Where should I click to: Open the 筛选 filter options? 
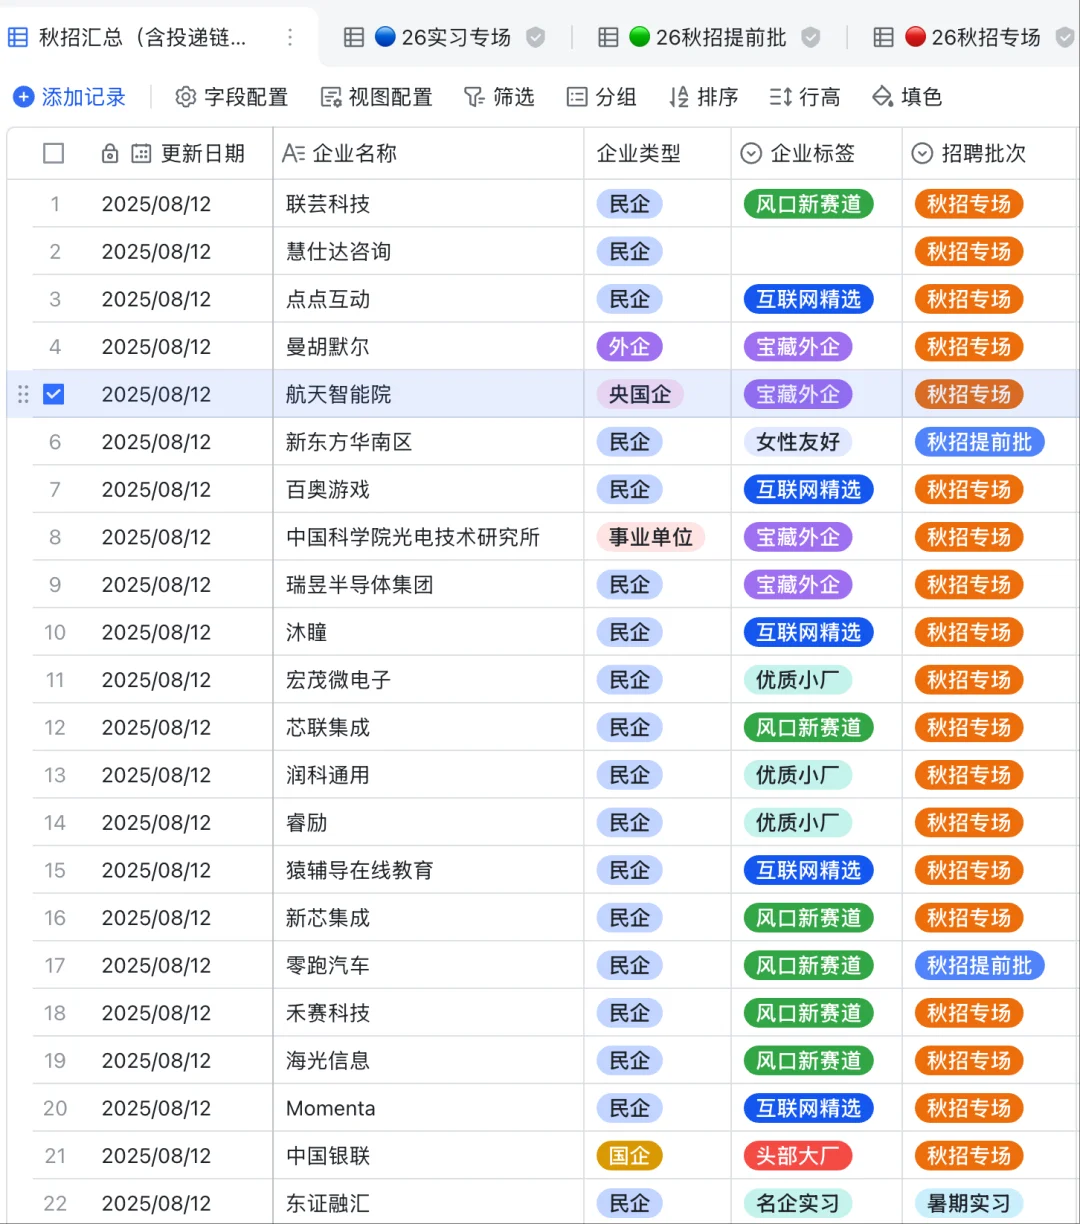pos(499,97)
